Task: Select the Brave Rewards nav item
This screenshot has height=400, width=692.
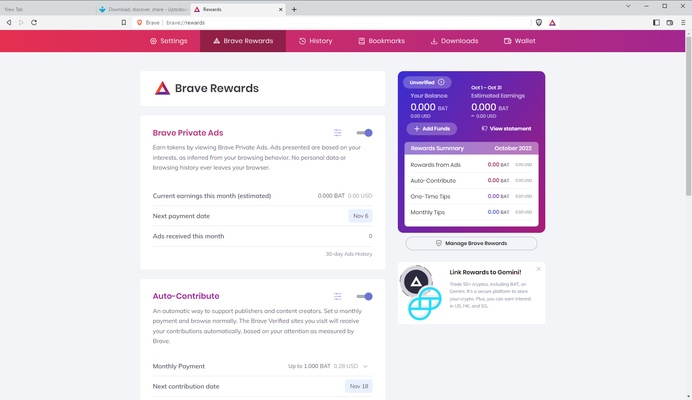Action: [x=243, y=41]
